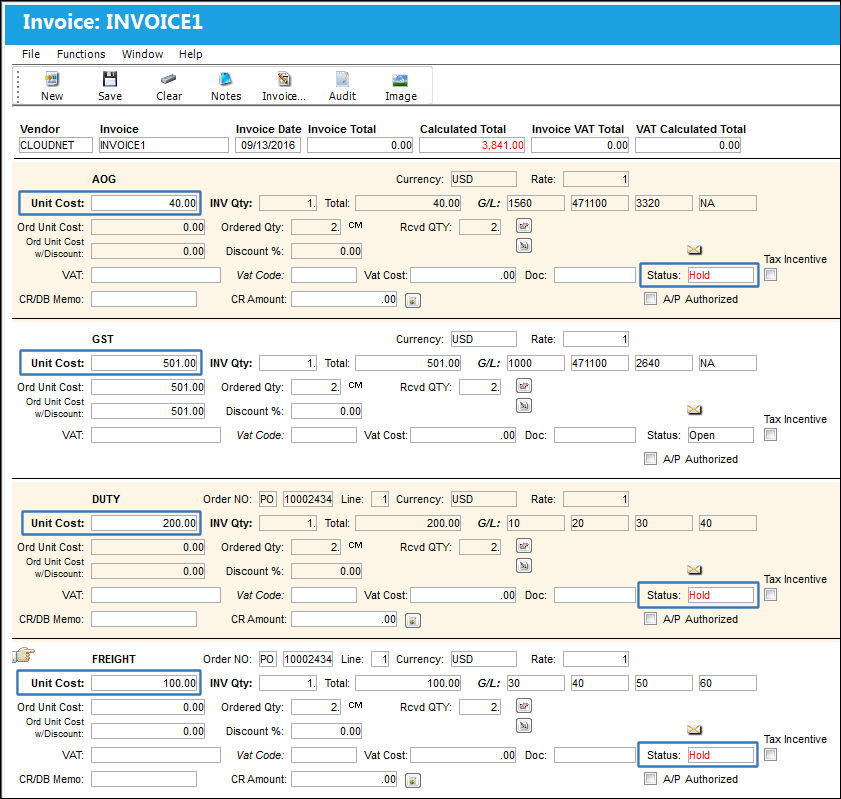Click GST icon beside Rcvd QTY
Viewport: 841px width, 799px height.
pyautogui.click(x=524, y=386)
